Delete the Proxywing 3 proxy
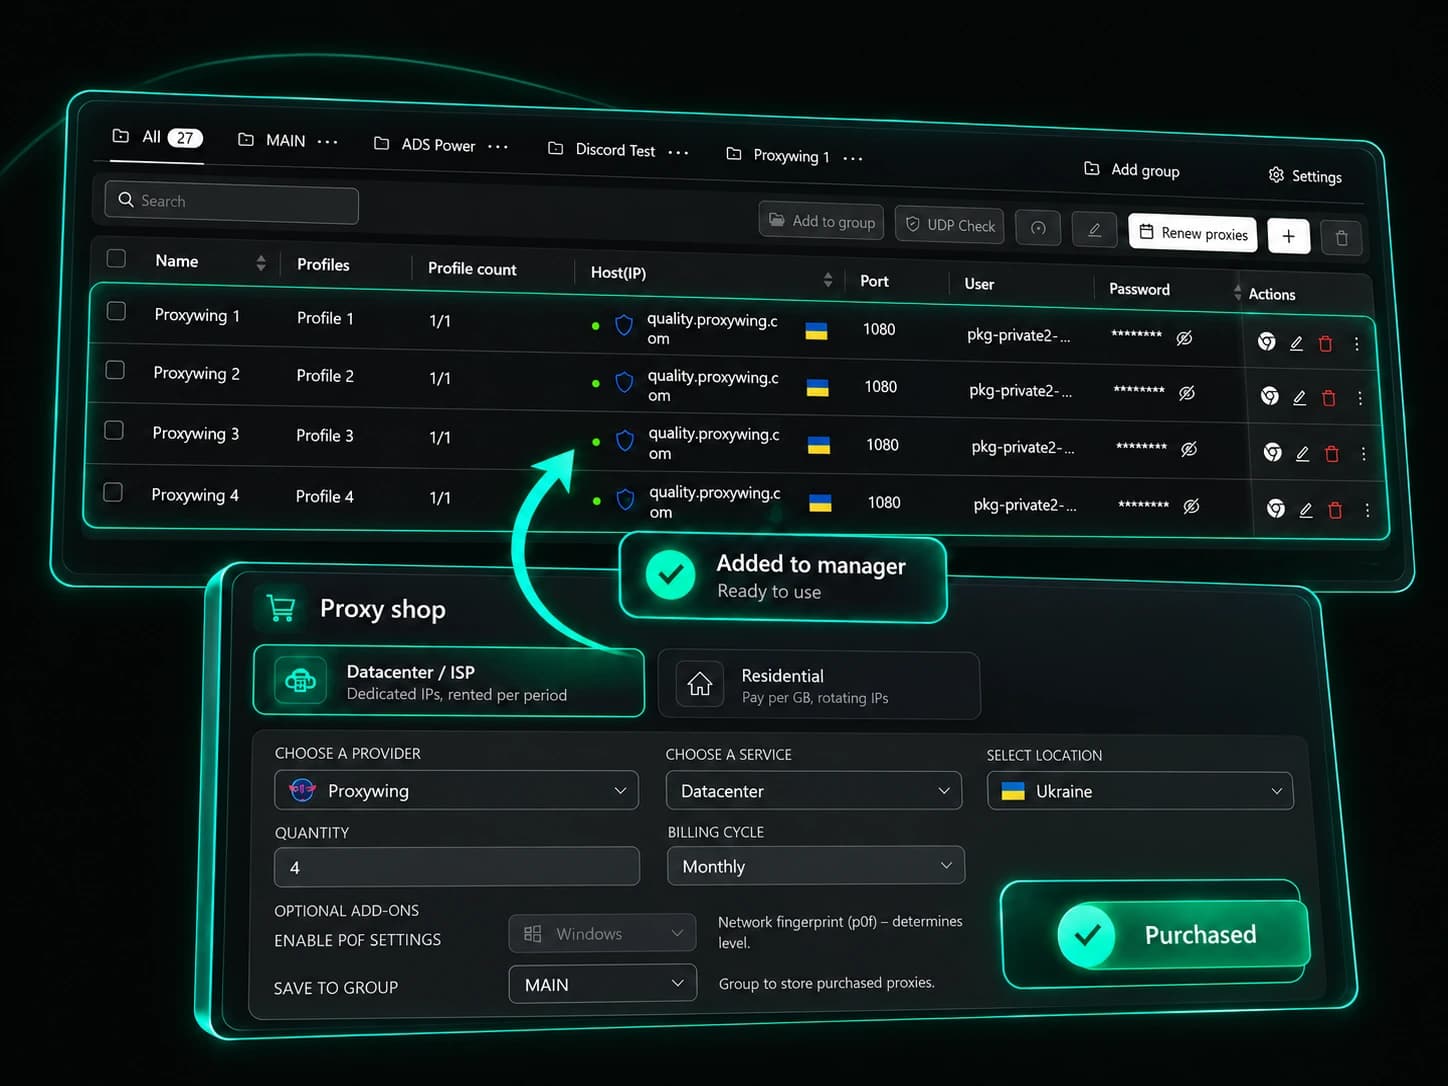1448x1086 pixels. click(1332, 454)
